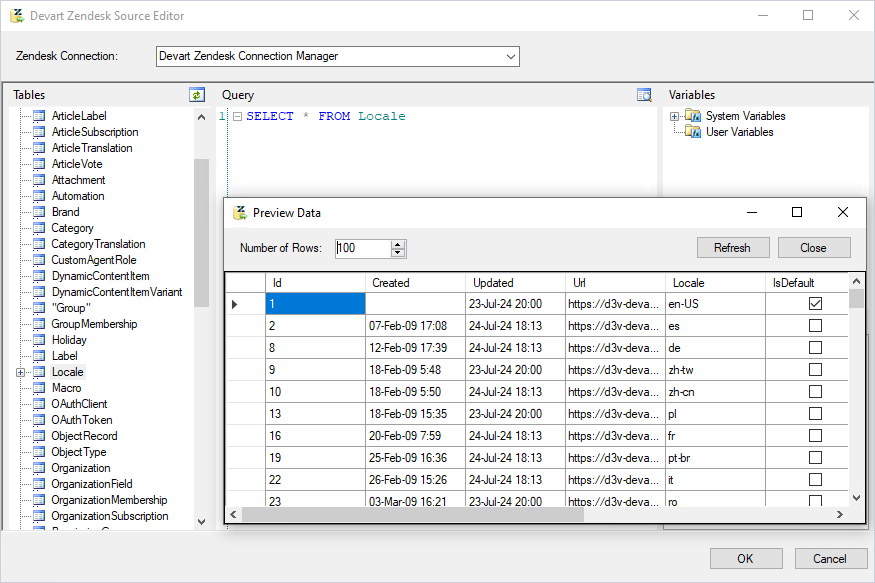Refresh the Tables list

(196, 94)
